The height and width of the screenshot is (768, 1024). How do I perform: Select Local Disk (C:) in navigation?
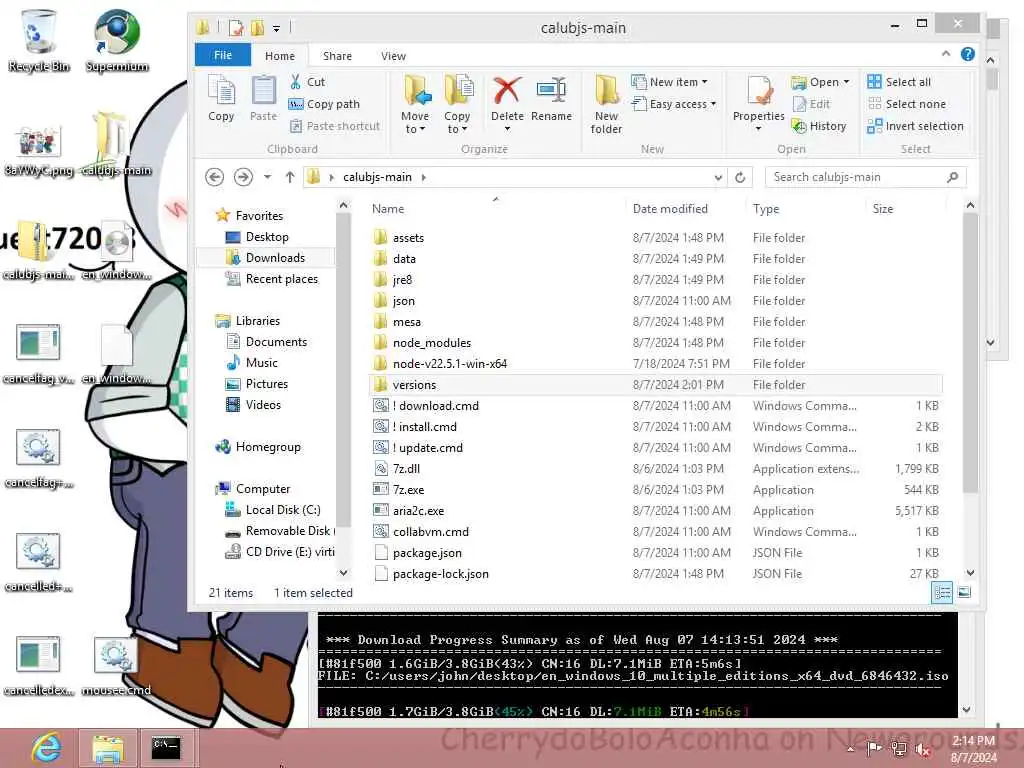click(x=283, y=510)
